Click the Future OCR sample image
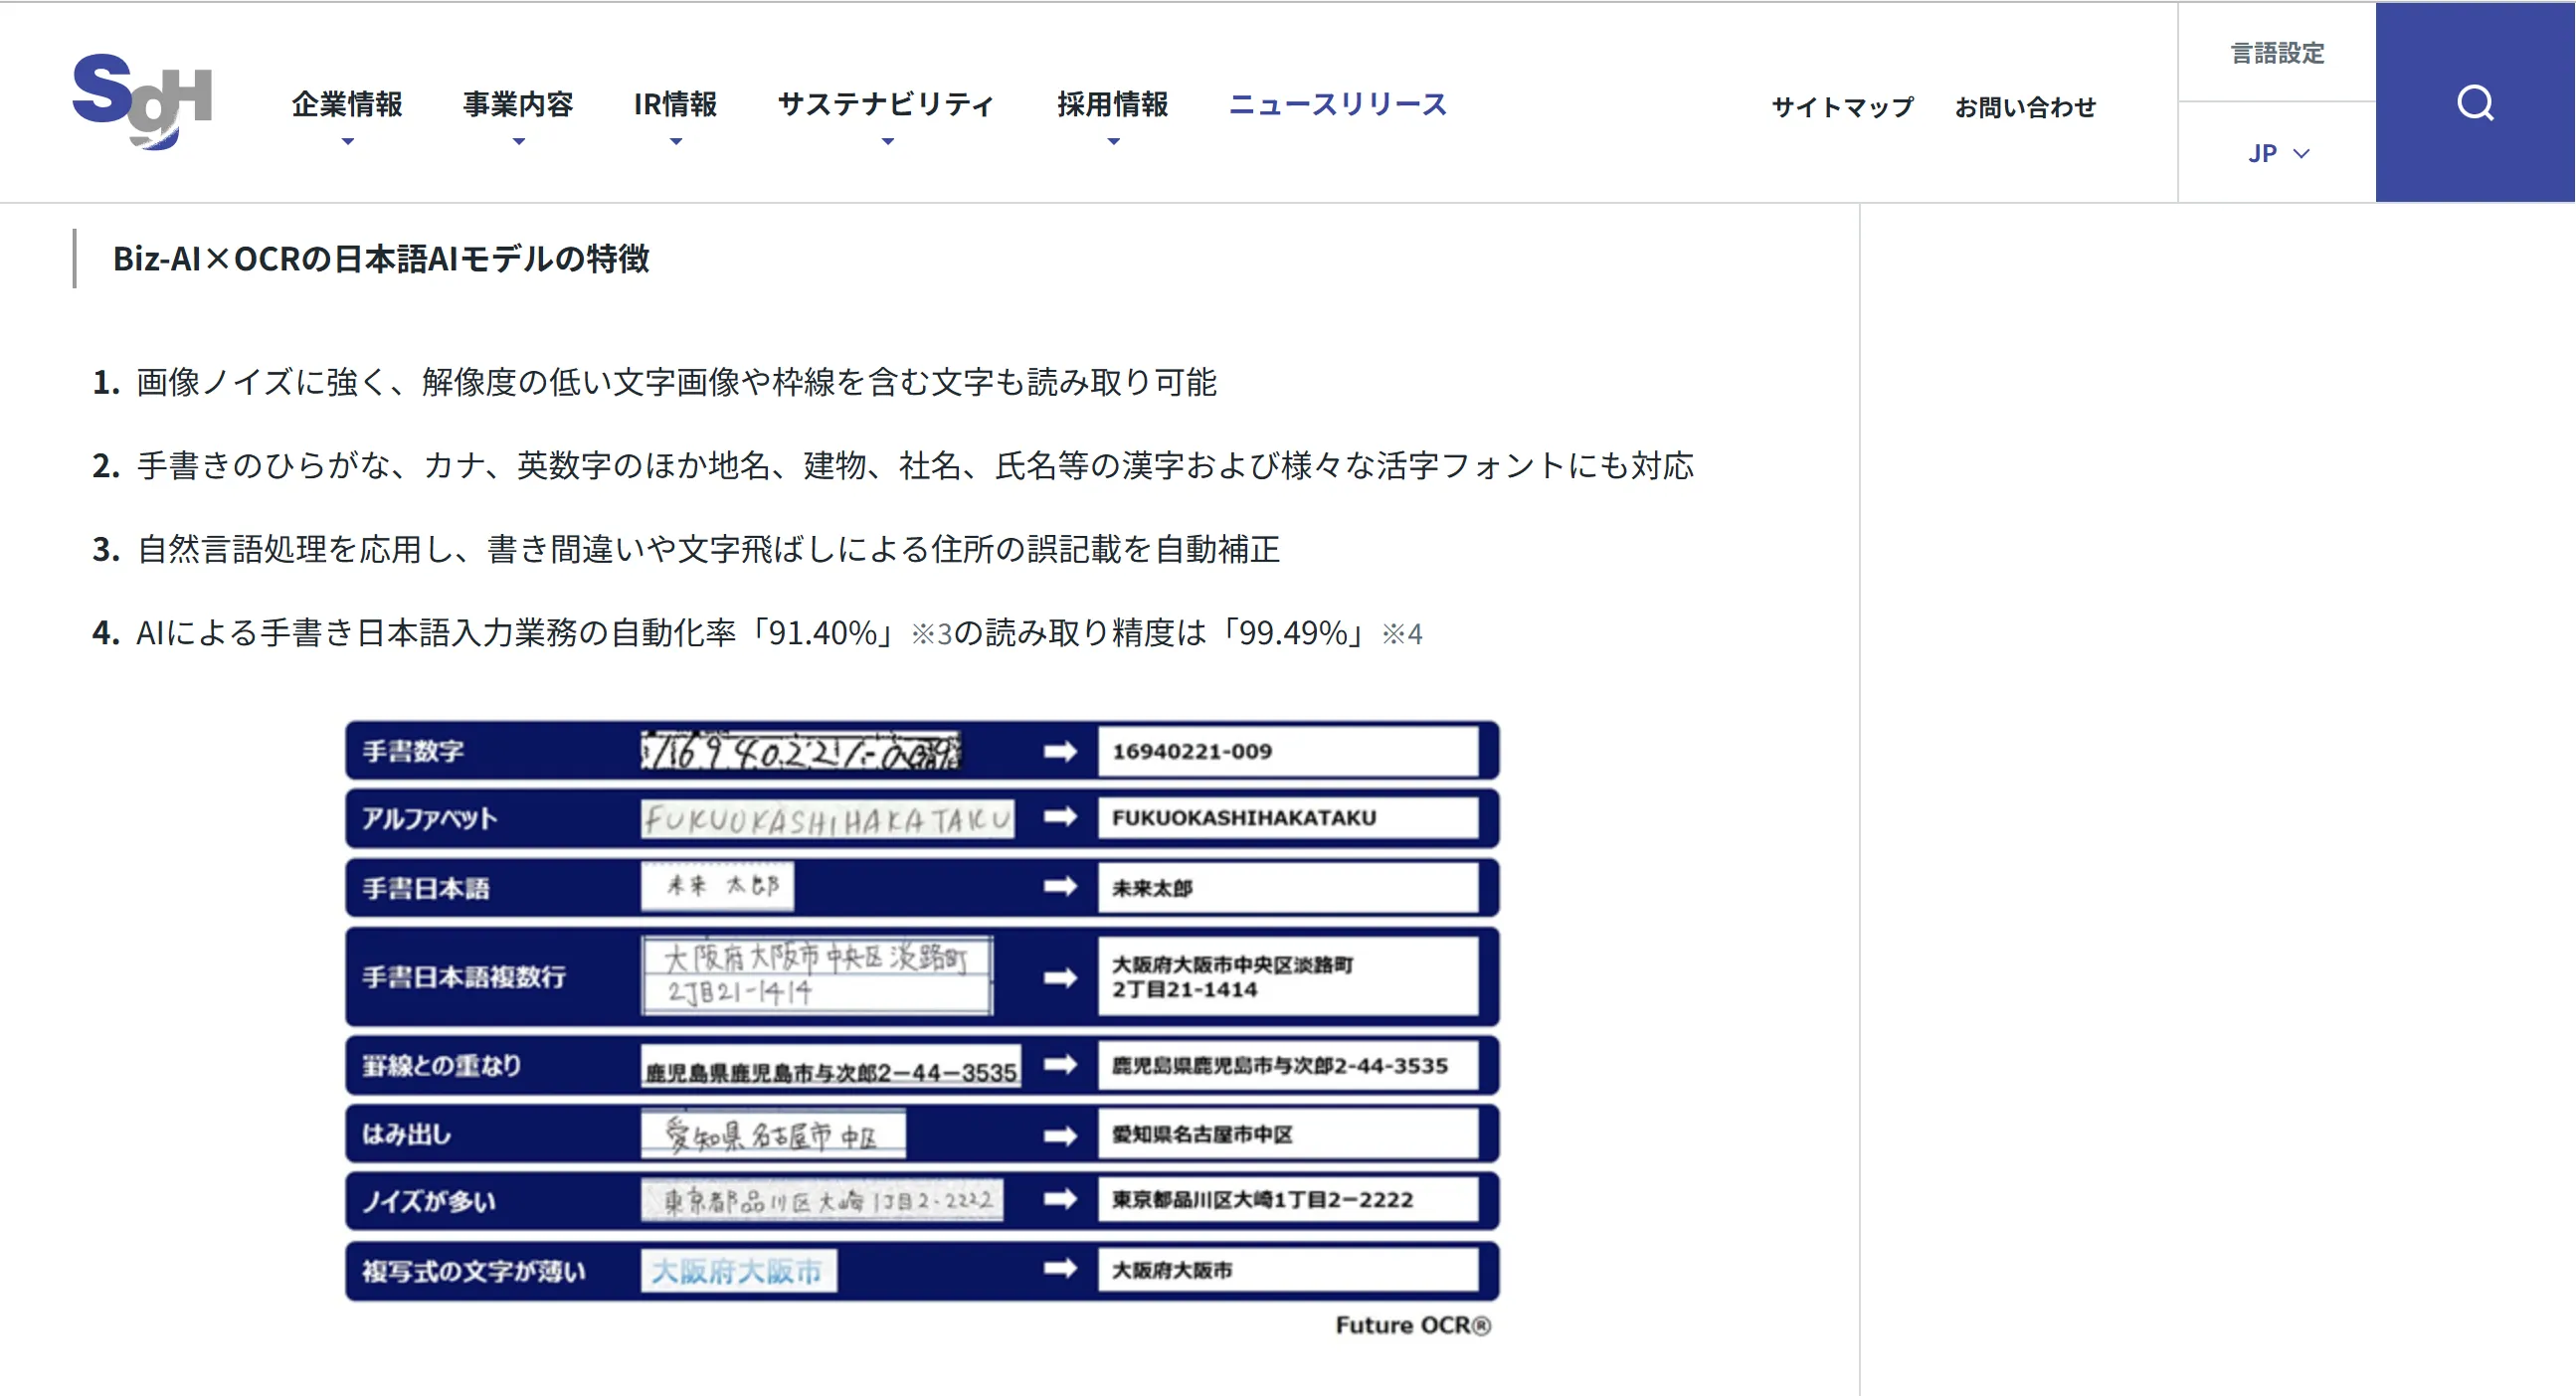 point(922,1028)
